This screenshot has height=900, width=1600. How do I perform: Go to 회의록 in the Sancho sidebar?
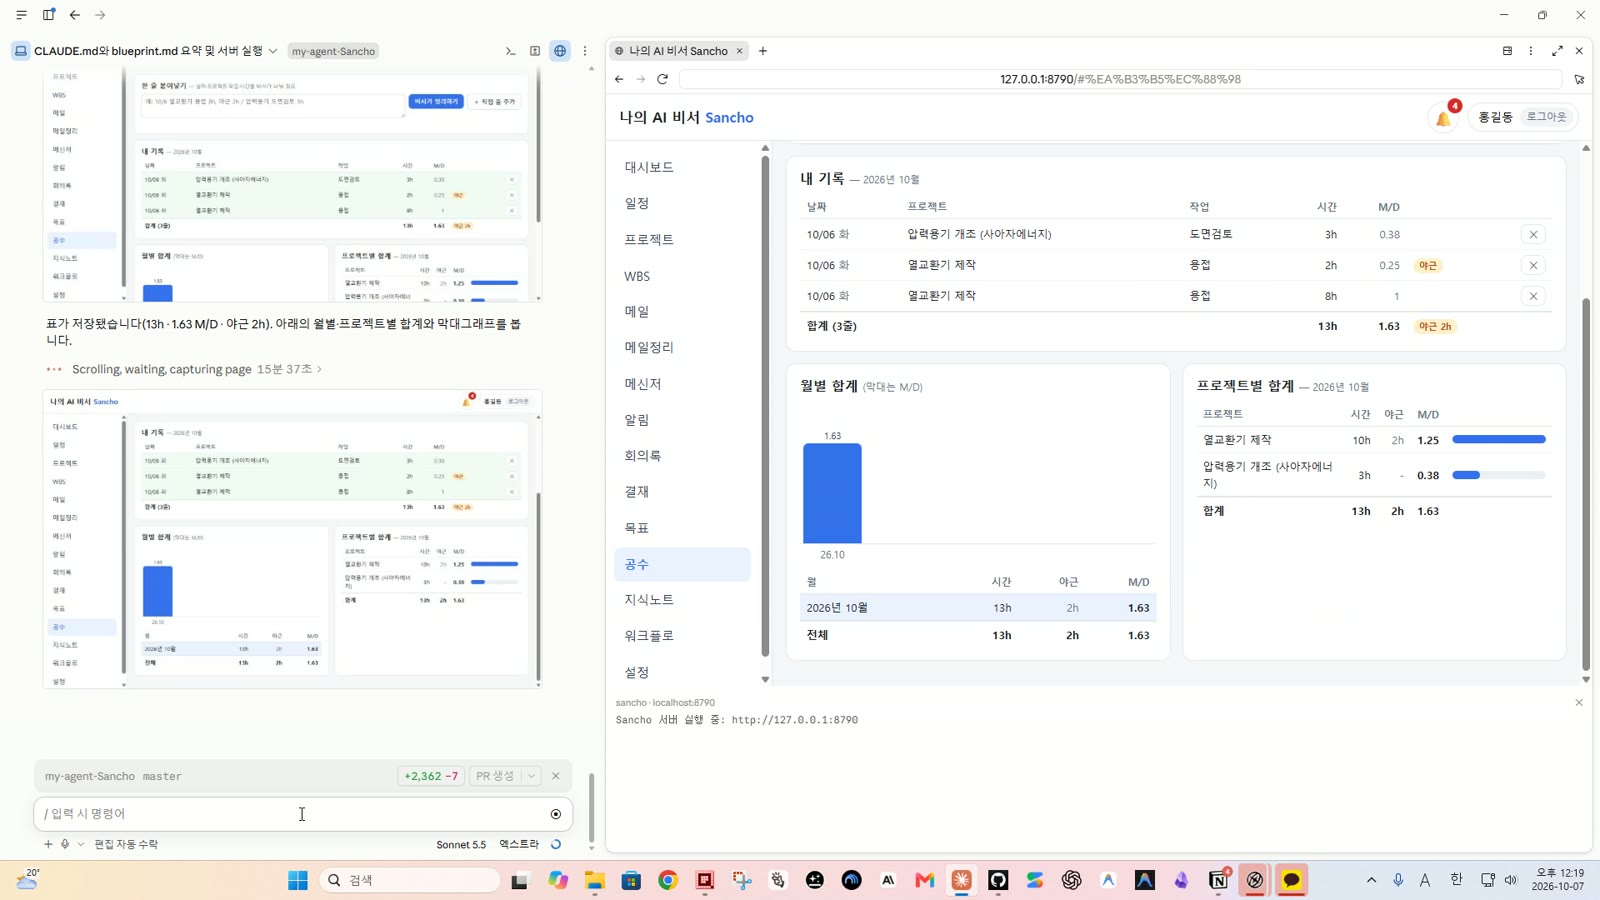tap(643, 455)
